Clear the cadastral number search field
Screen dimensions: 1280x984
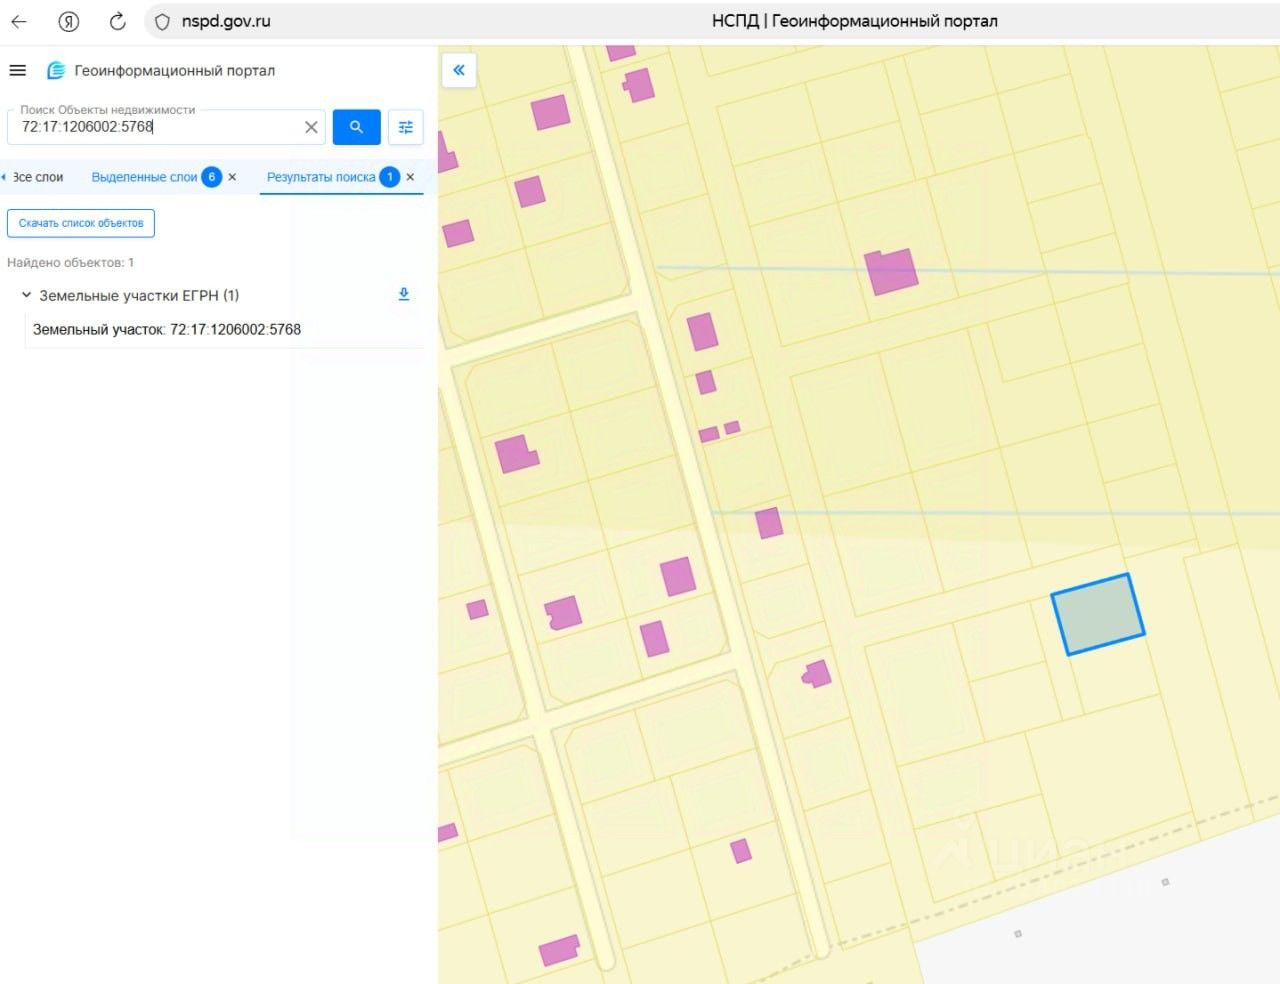tap(311, 127)
